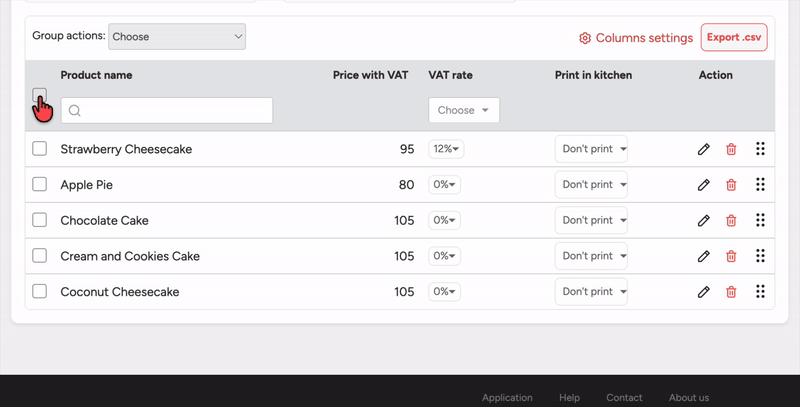Image resolution: width=800 pixels, height=407 pixels.
Task: Edit the Strawberry Cheesecake product
Action: coord(704,149)
